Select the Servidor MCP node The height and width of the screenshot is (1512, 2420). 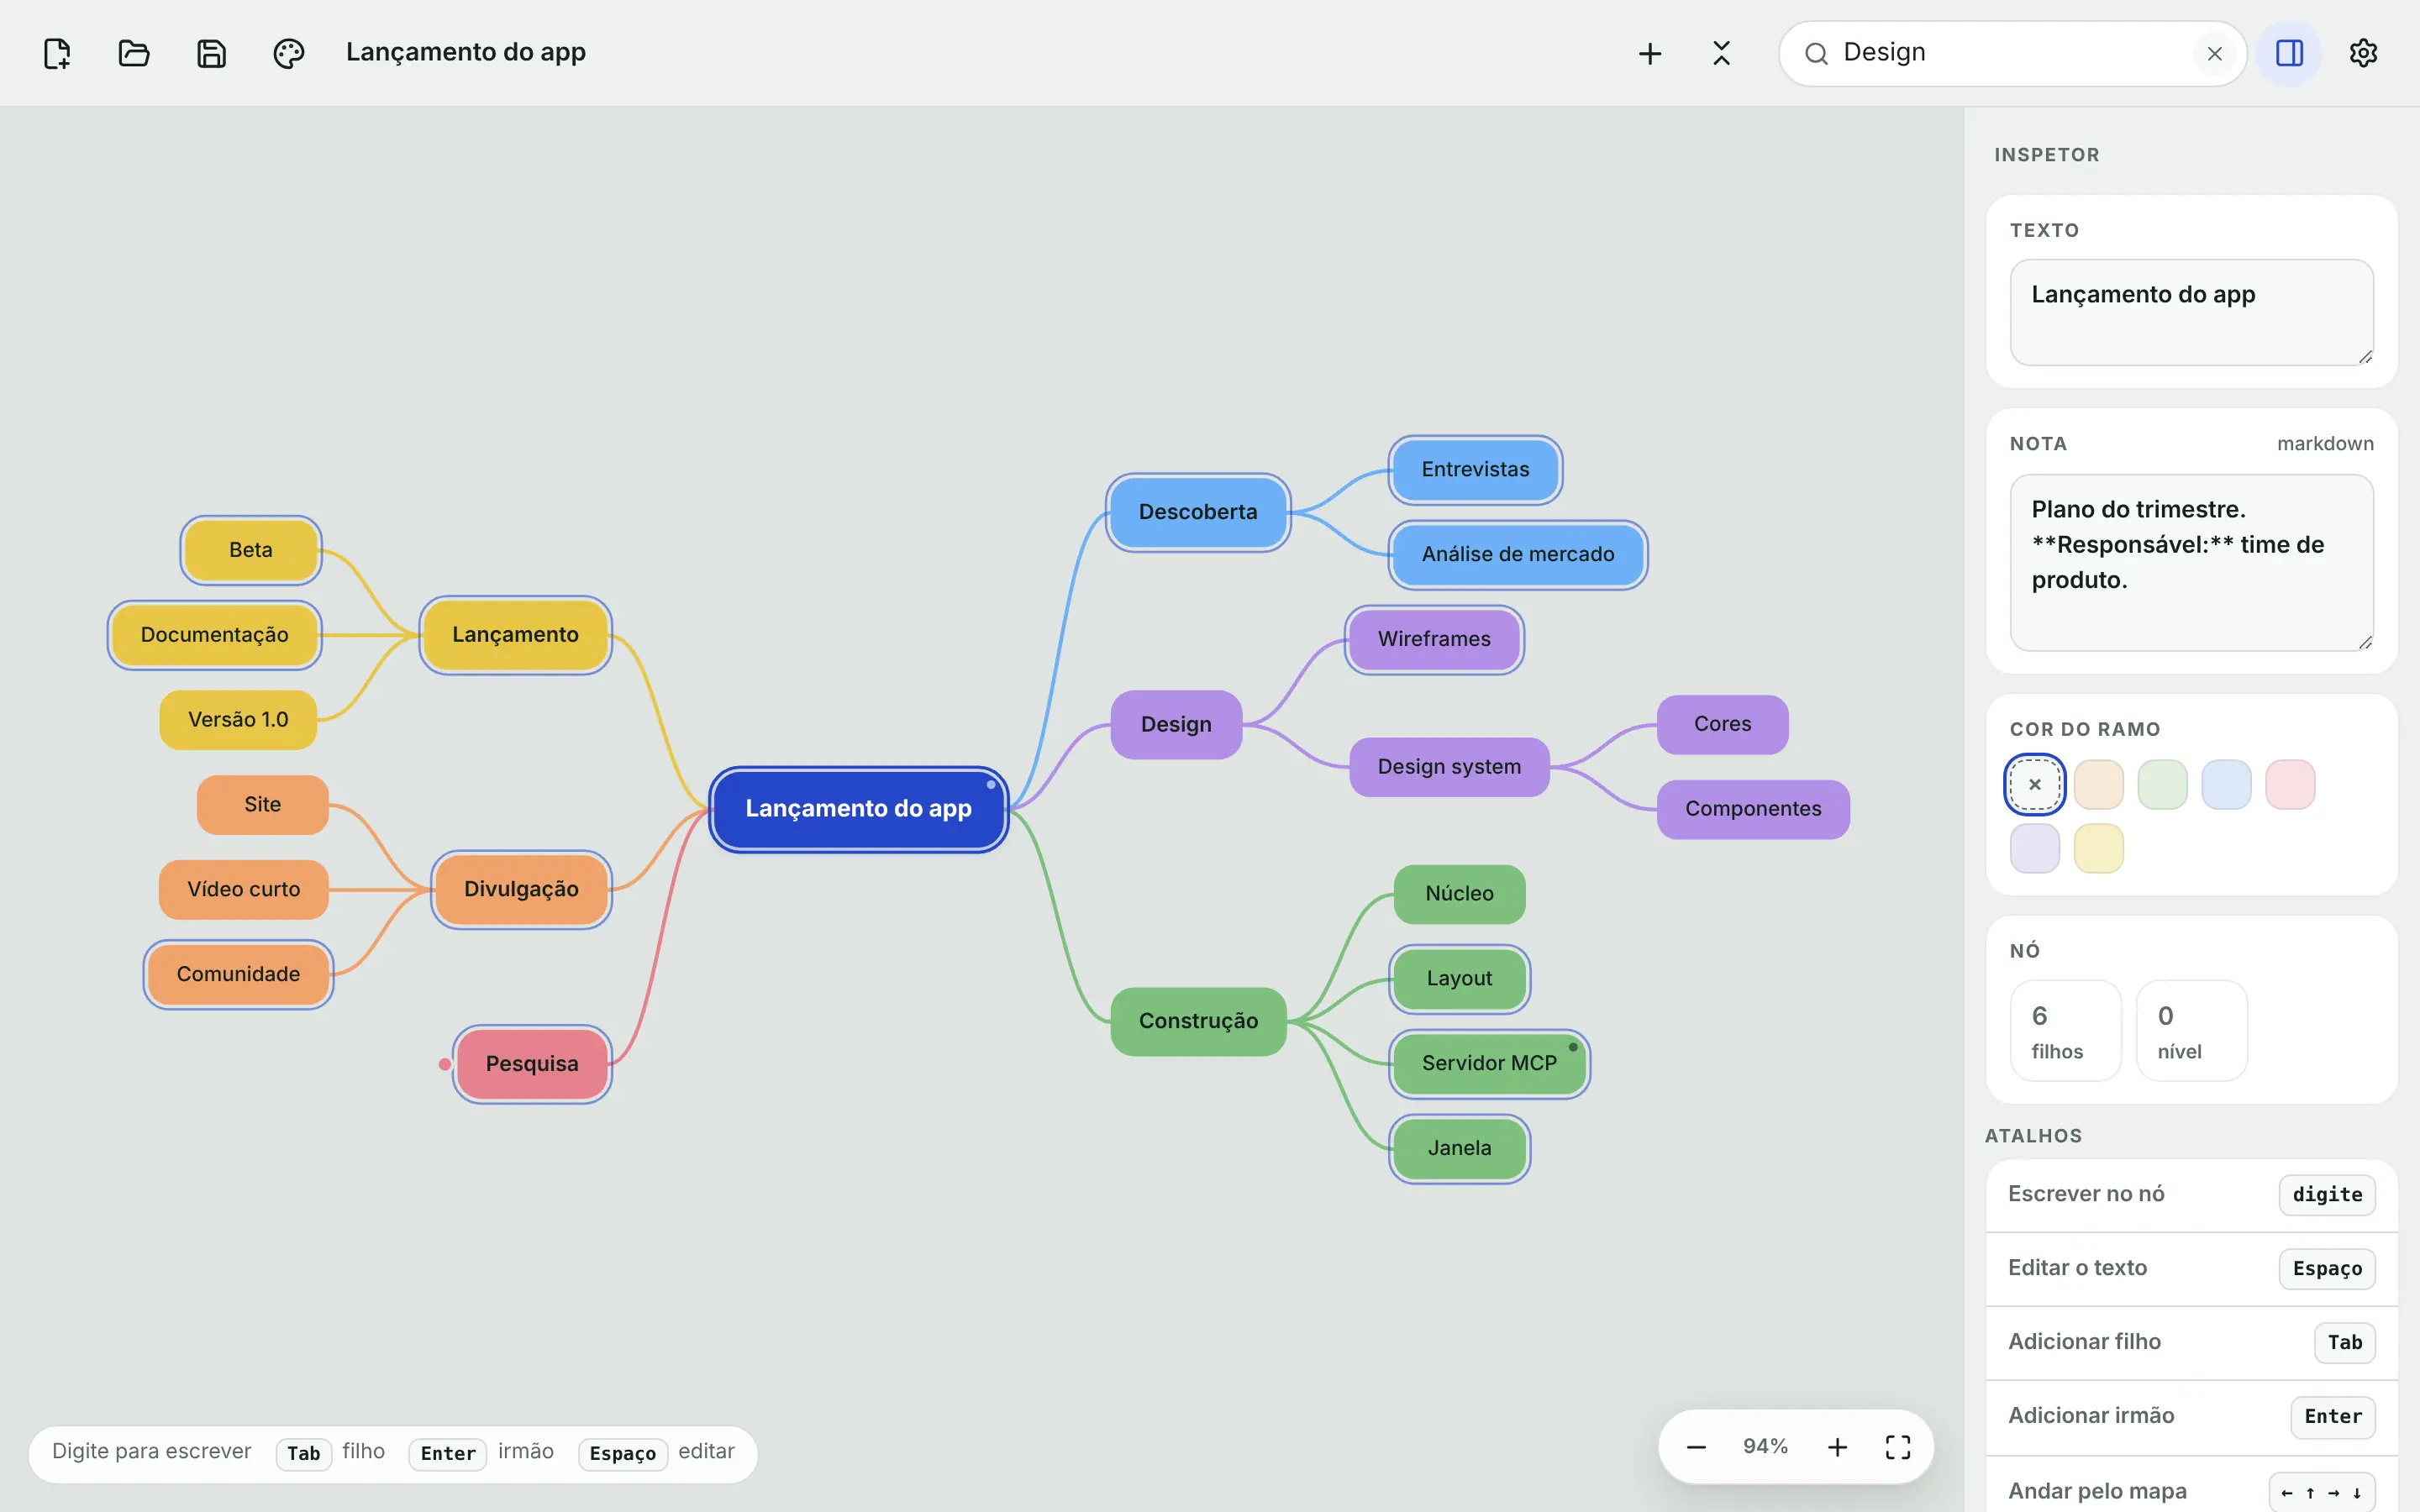1489,1063
